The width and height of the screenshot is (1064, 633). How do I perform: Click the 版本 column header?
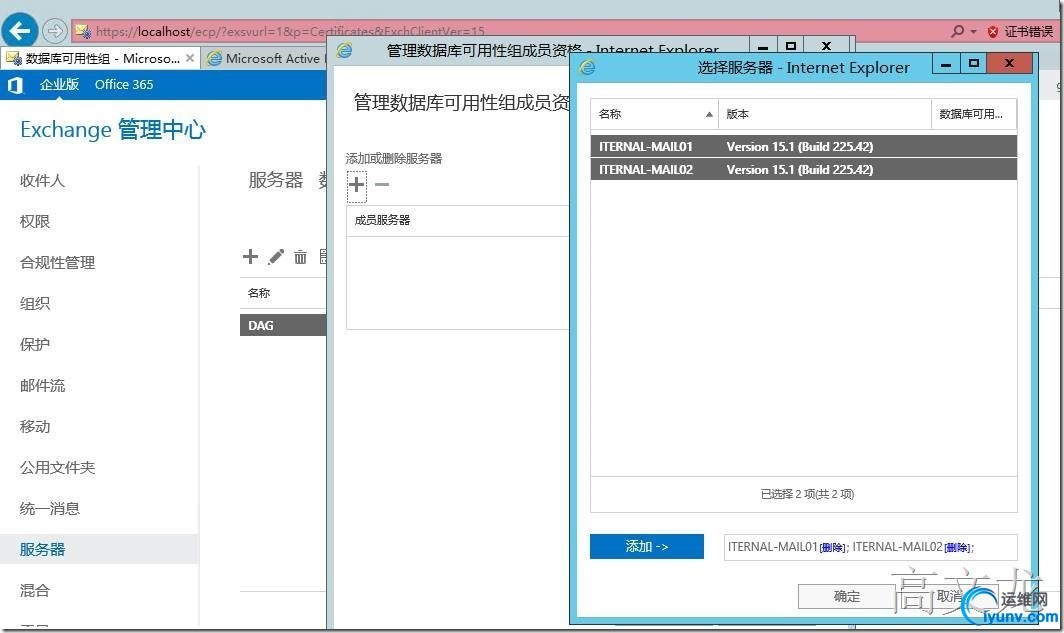coord(824,114)
